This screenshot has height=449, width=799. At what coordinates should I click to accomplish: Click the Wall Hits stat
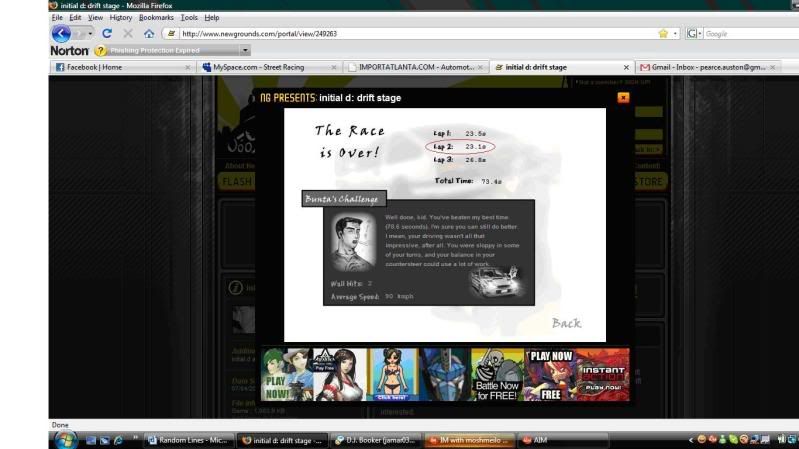352,283
